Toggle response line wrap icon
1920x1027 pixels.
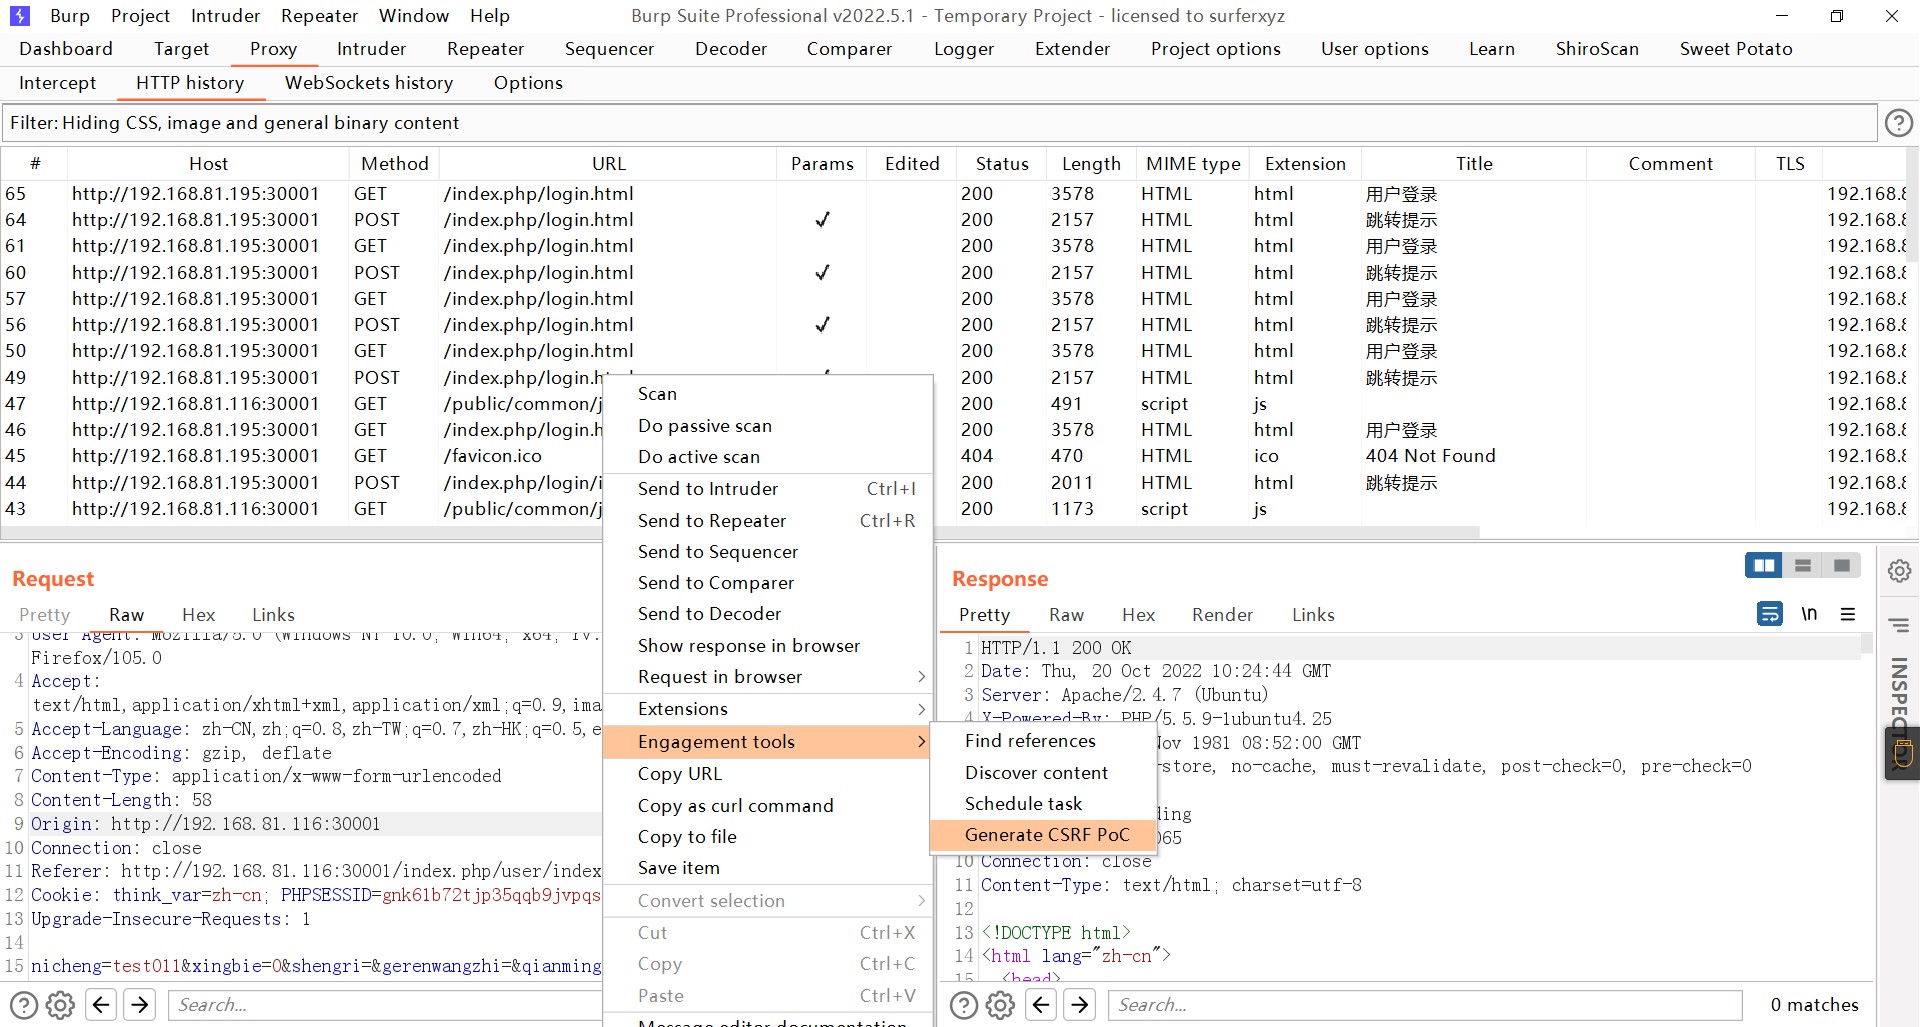pos(1770,614)
